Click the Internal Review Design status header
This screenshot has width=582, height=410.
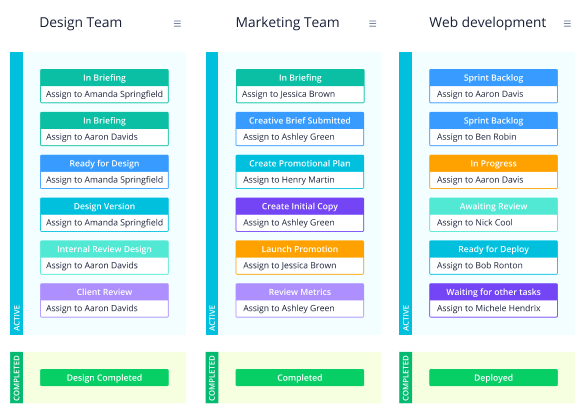pyautogui.click(x=104, y=249)
